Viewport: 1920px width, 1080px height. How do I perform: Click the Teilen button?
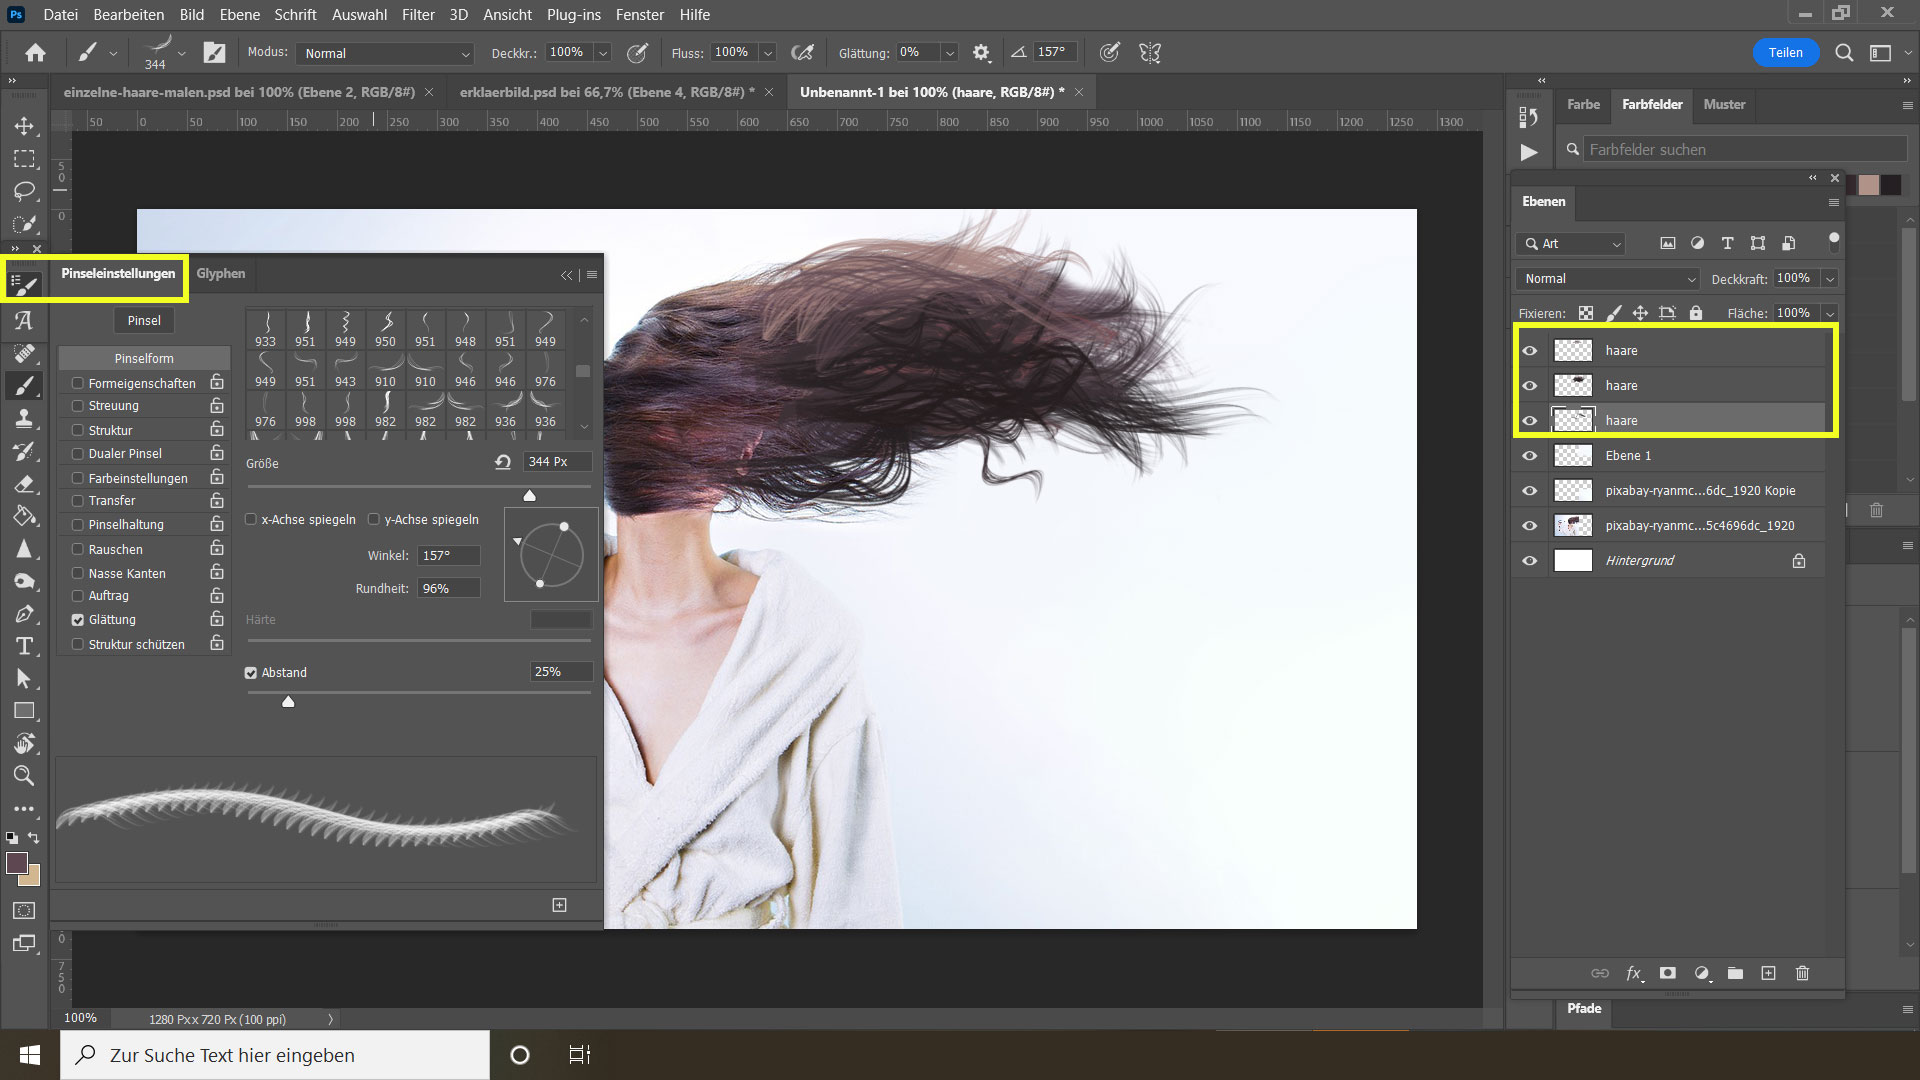click(1785, 53)
